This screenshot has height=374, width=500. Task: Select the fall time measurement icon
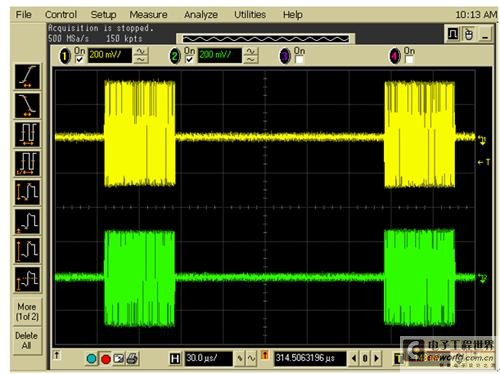click(27, 105)
